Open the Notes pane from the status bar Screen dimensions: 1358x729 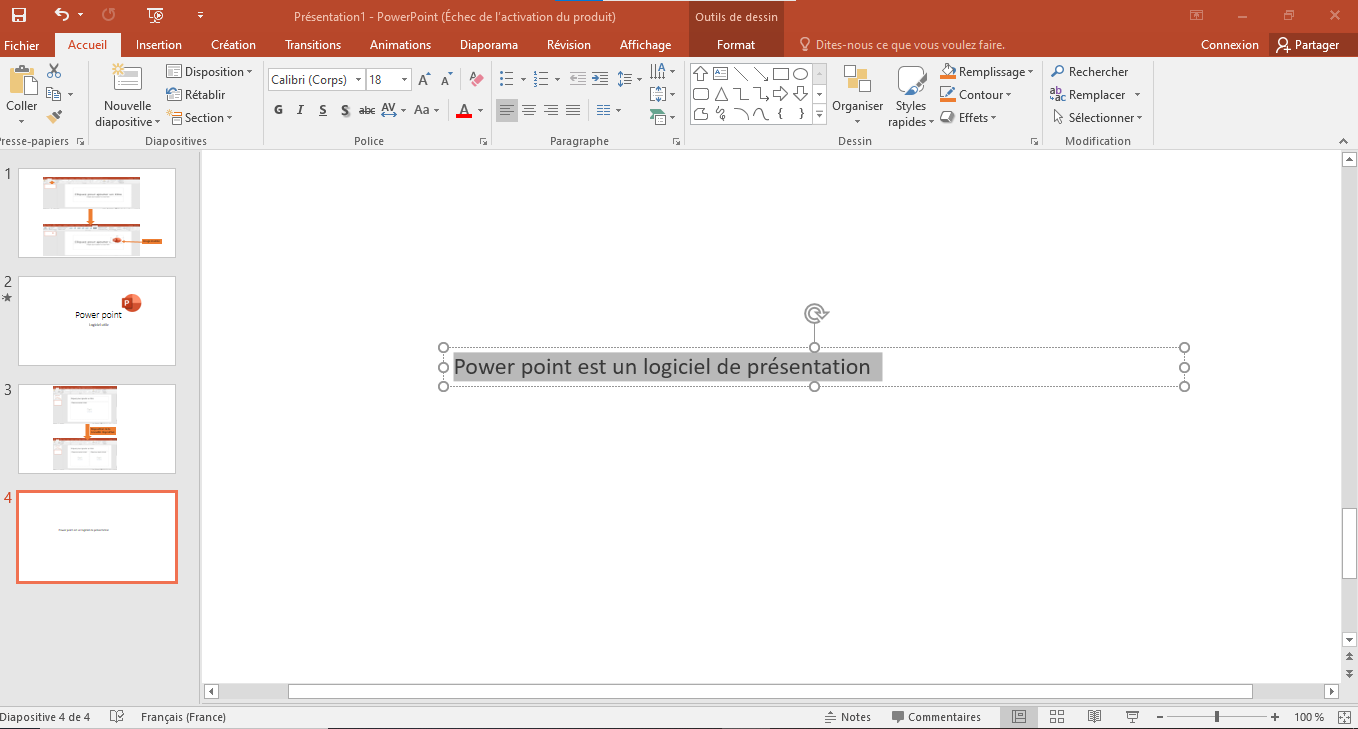pos(847,717)
